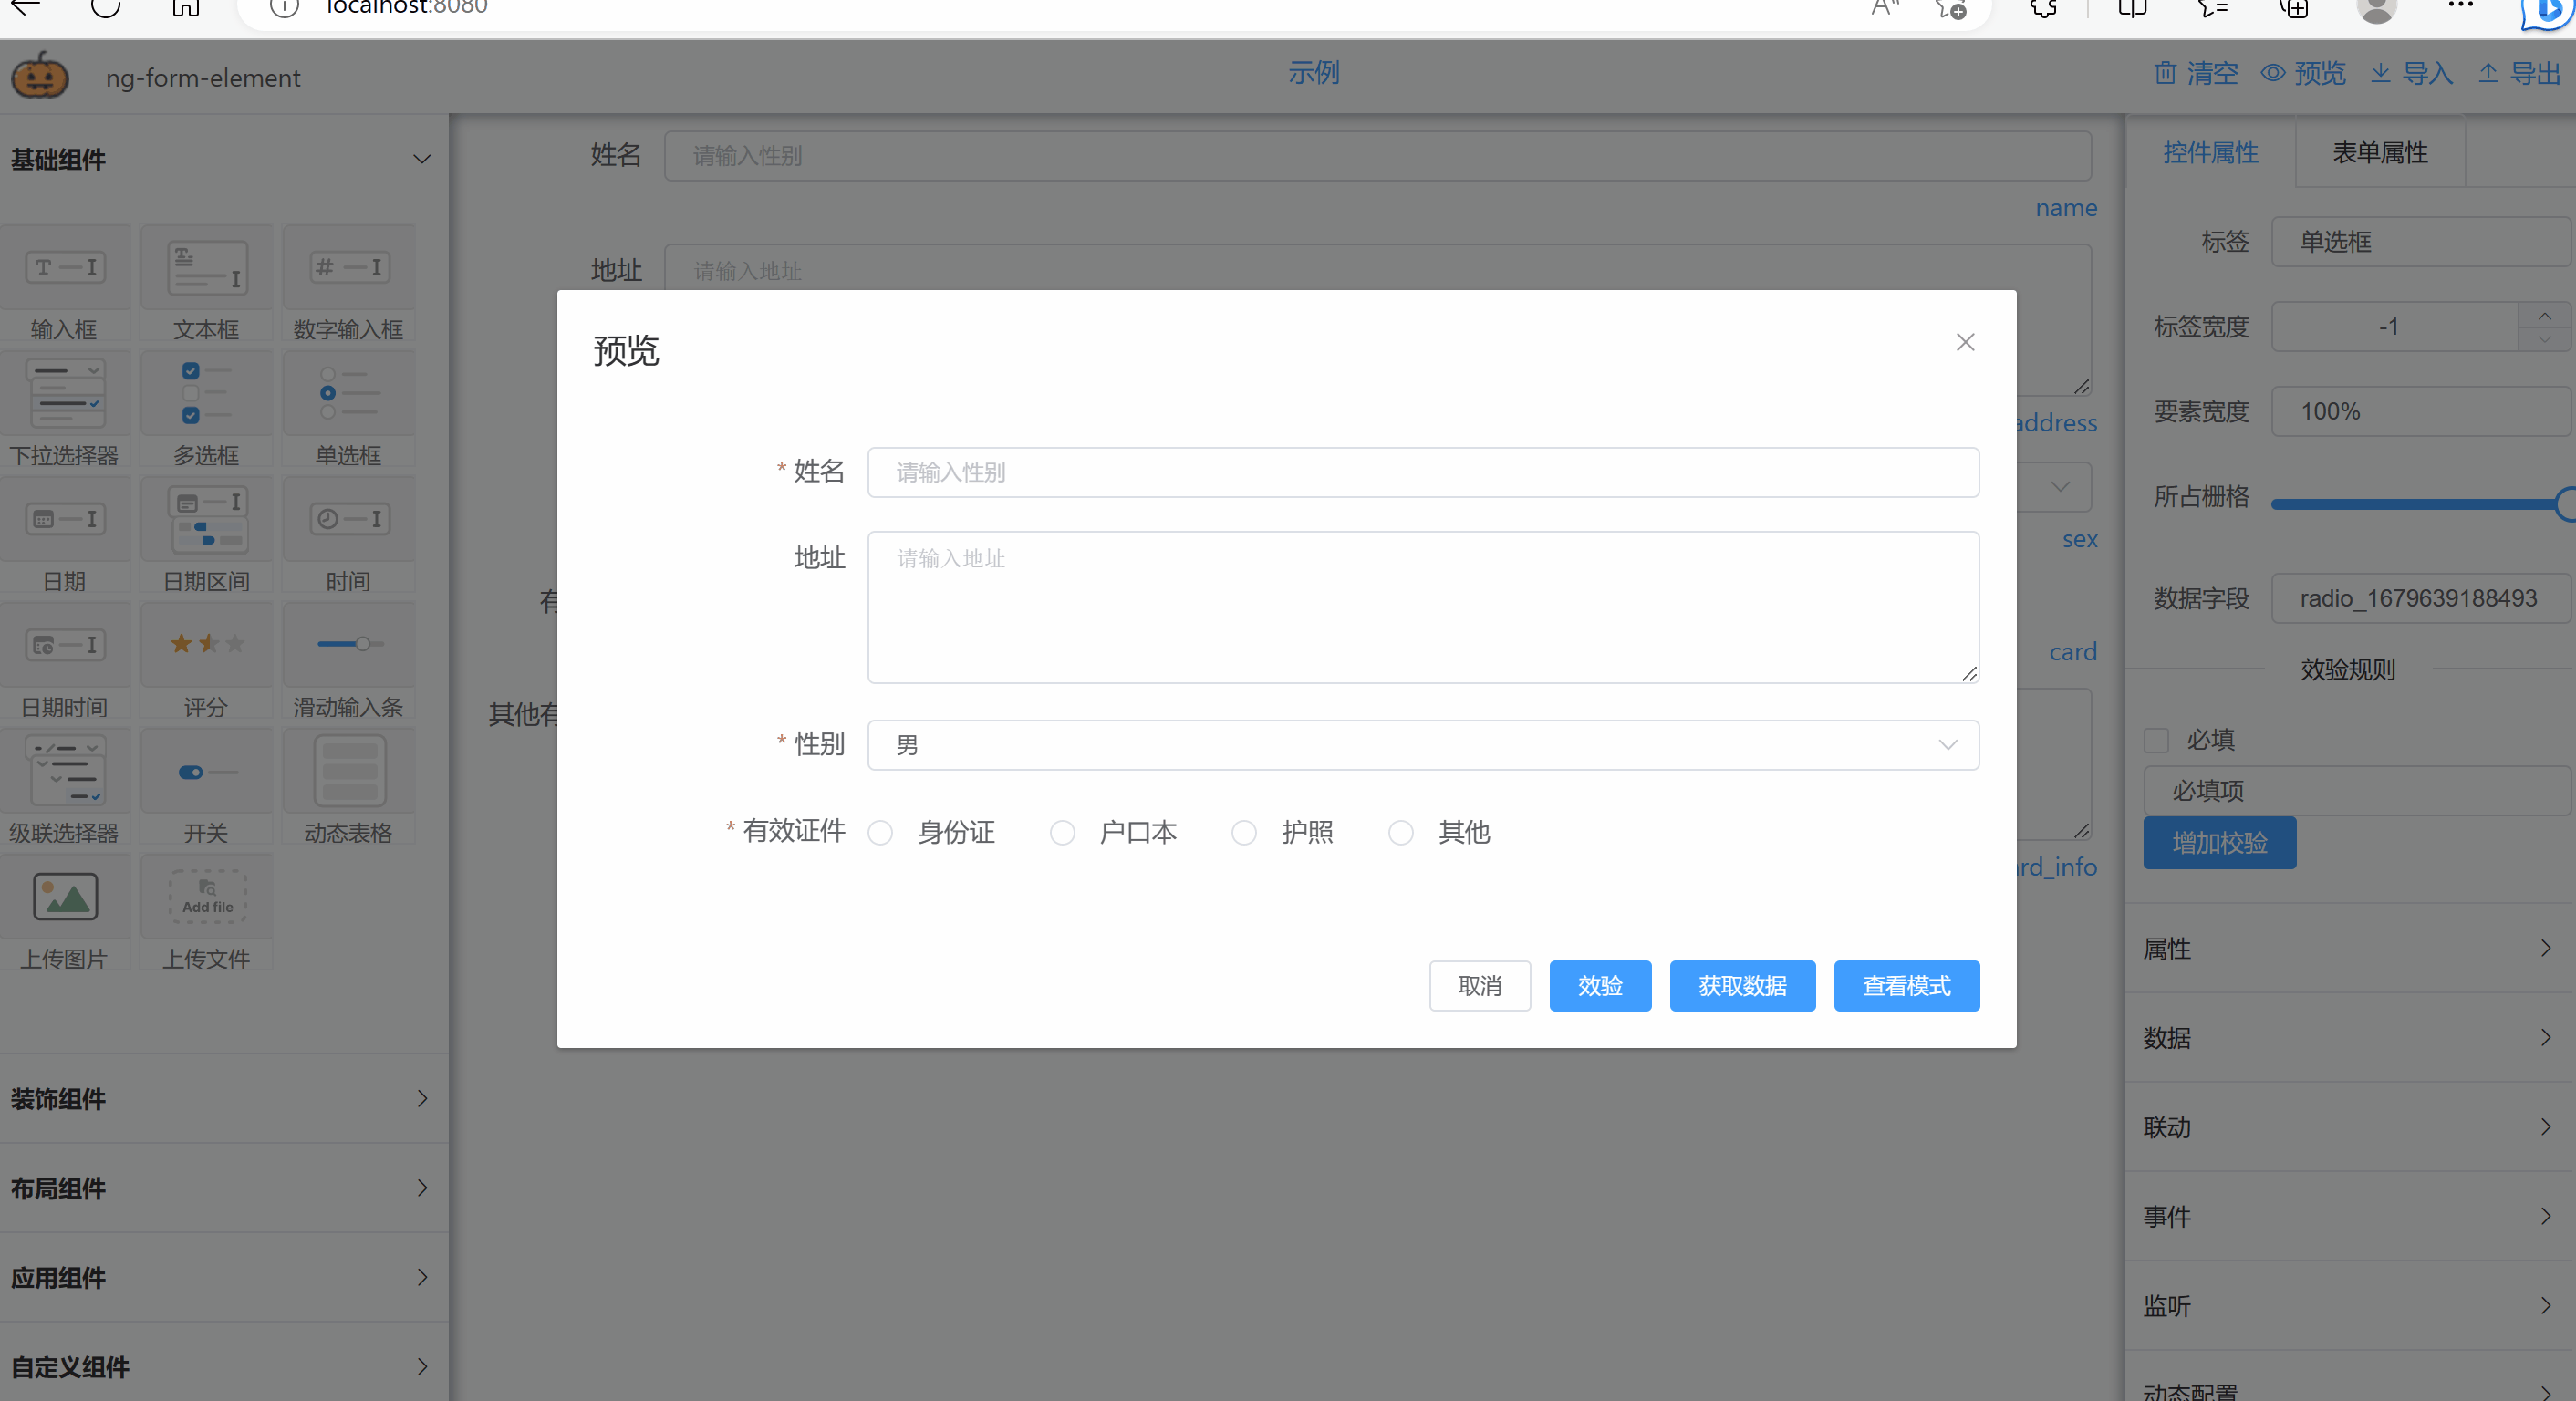
Task: Select the 身份证 radio option
Action: click(880, 833)
